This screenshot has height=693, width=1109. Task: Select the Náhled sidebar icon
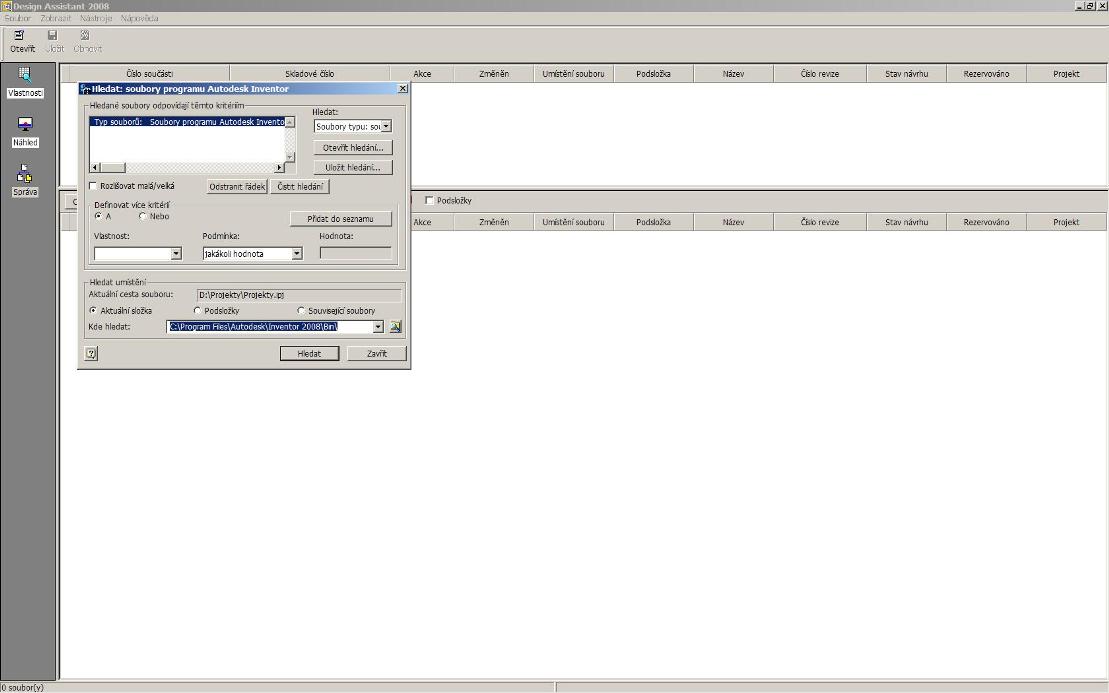(25, 132)
